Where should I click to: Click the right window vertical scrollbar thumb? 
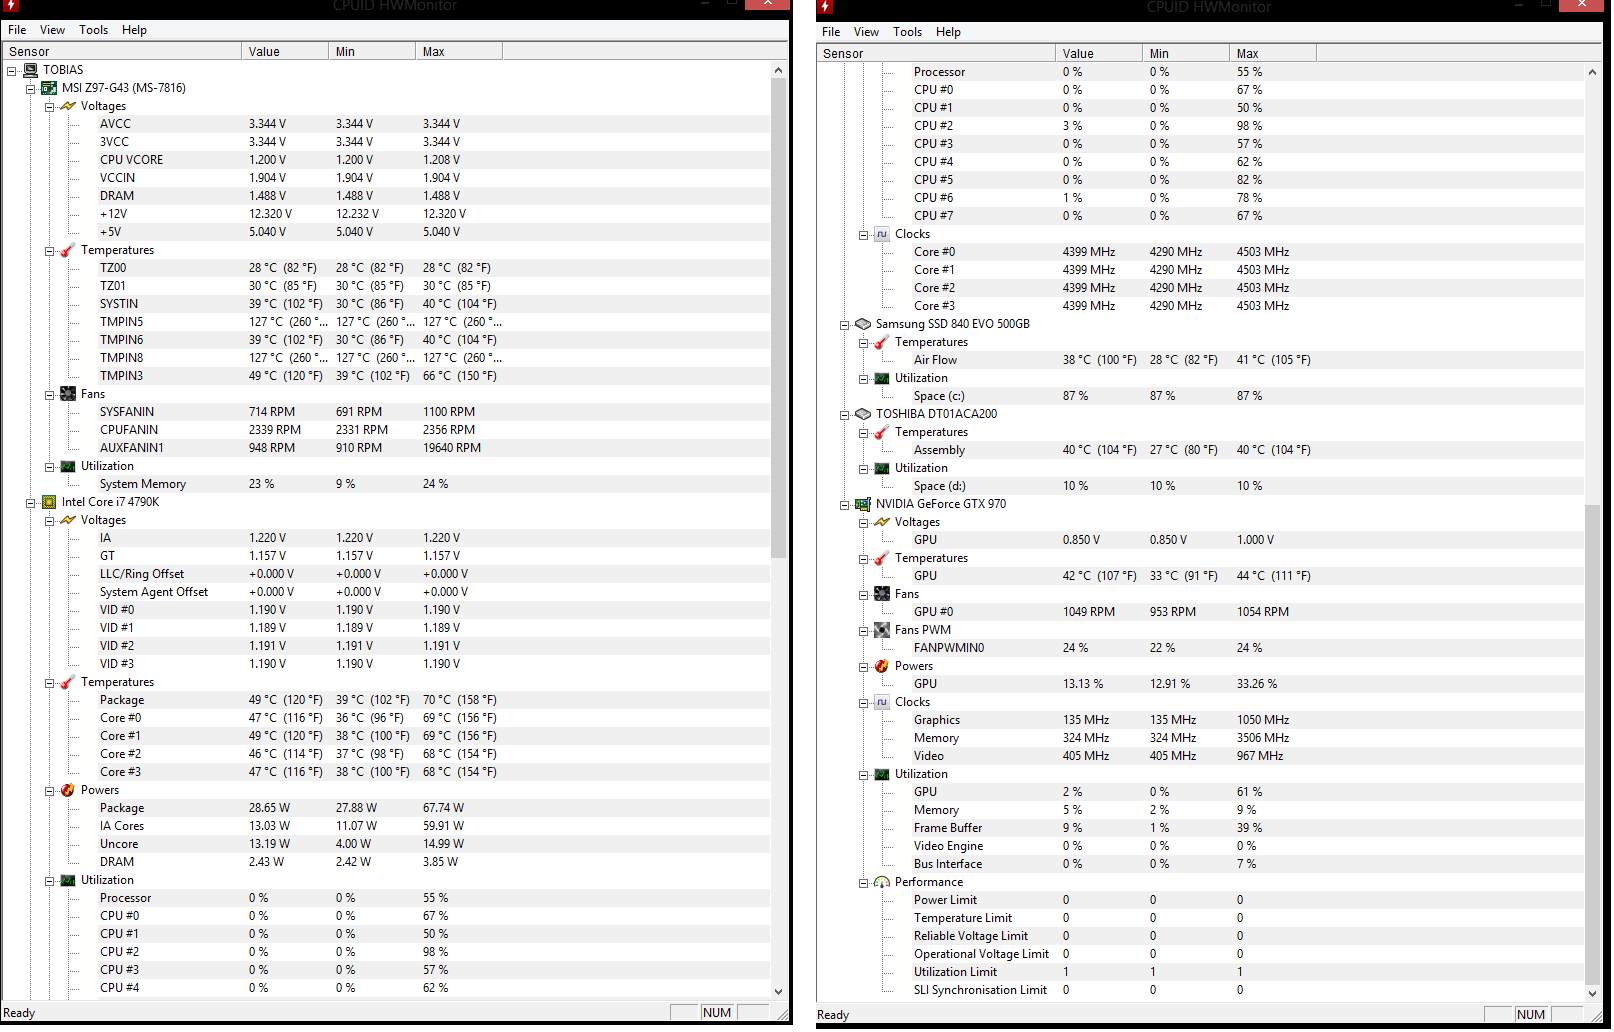pos(1593,745)
